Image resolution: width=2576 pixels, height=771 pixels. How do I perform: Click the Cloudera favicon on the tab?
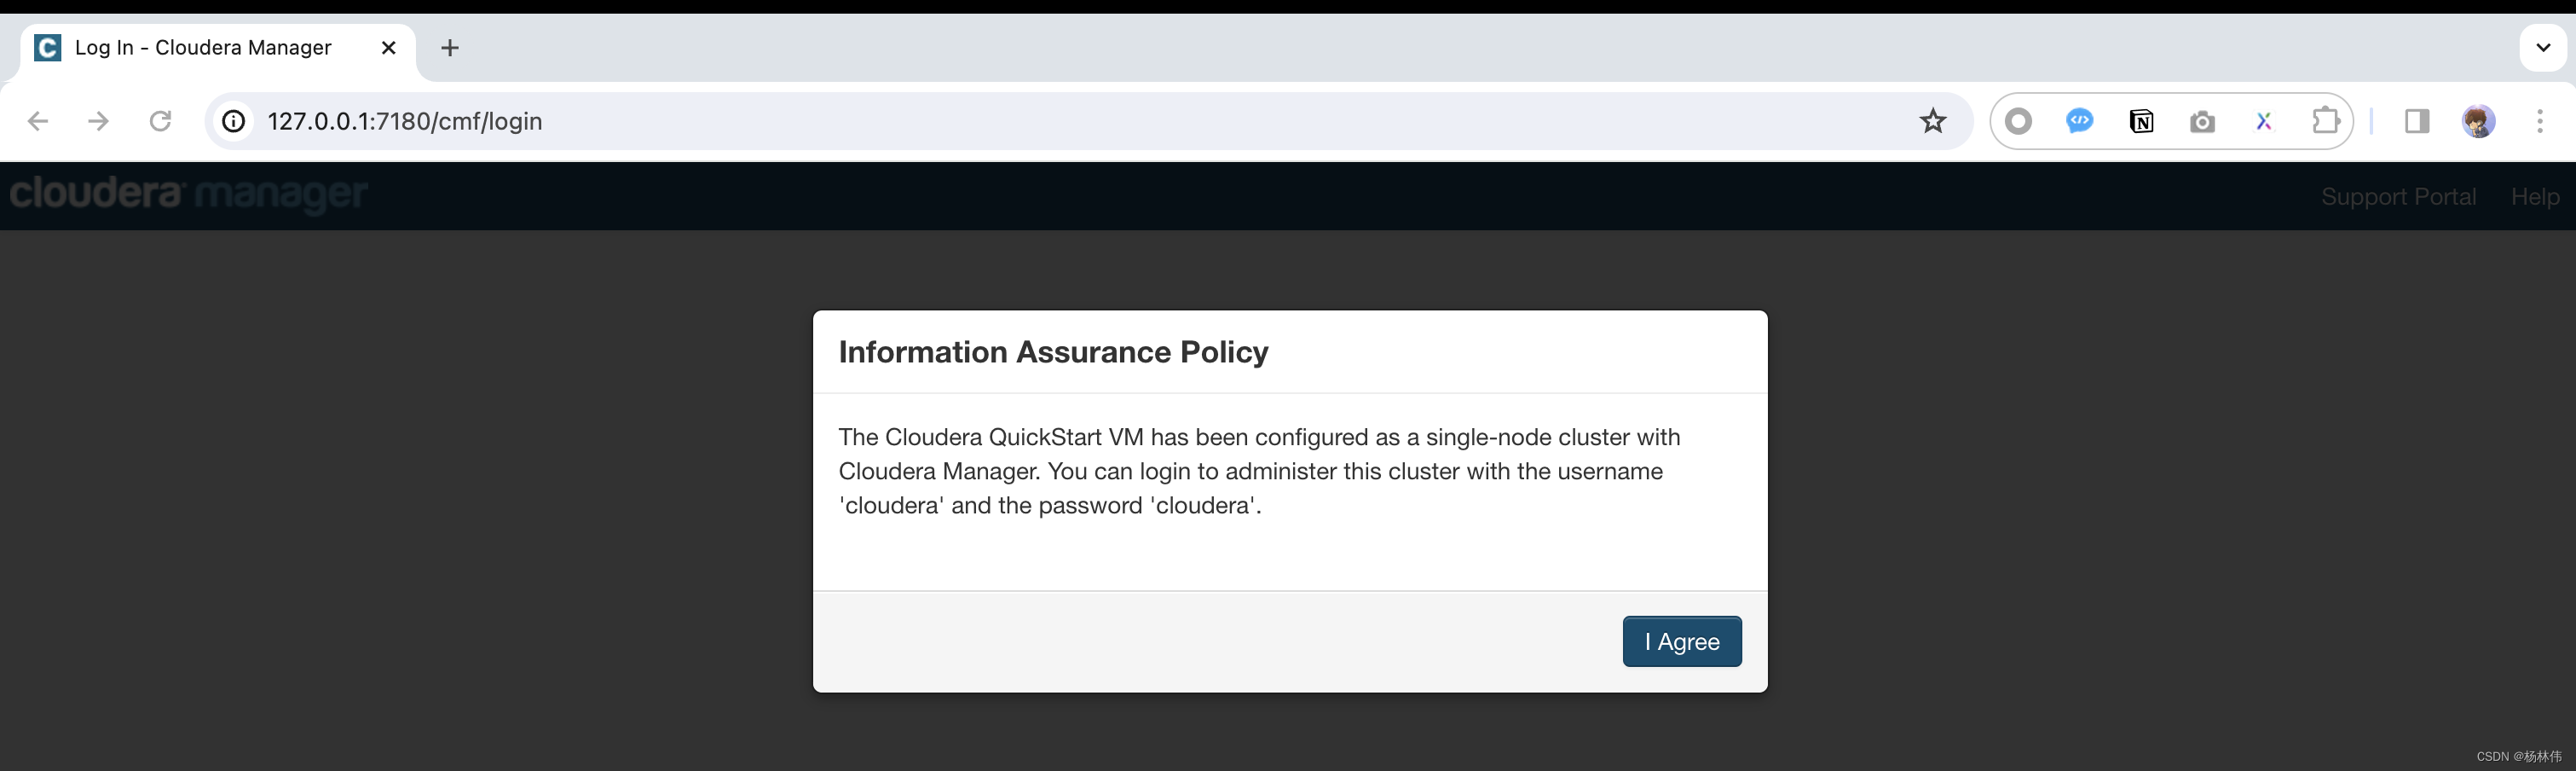pyautogui.click(x=48, y=48)
